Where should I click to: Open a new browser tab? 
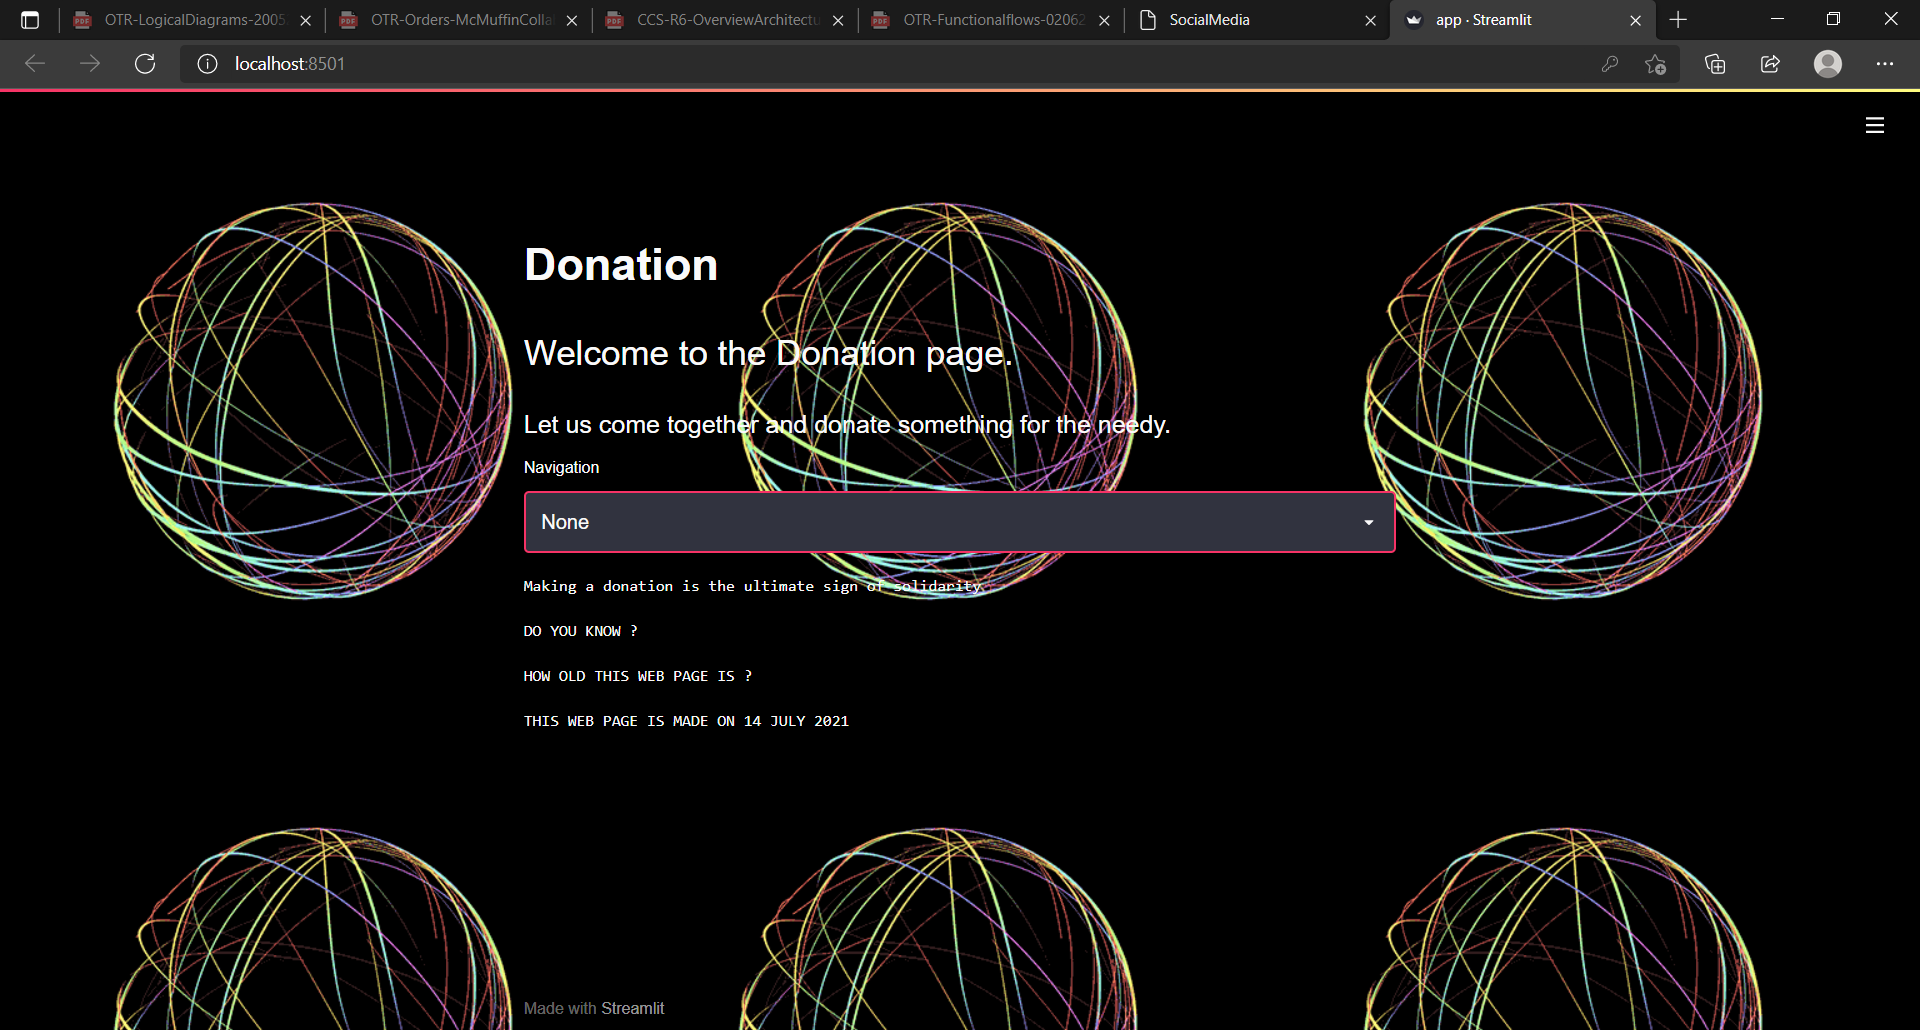[1678, 20]
